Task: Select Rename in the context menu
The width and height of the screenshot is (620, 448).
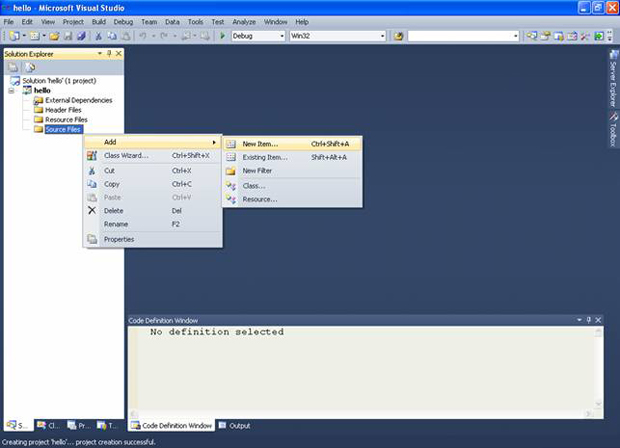Action: (153, 224)
